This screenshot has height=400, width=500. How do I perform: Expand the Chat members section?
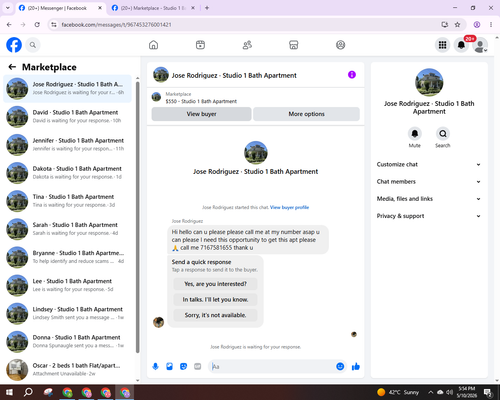point(429,182)
